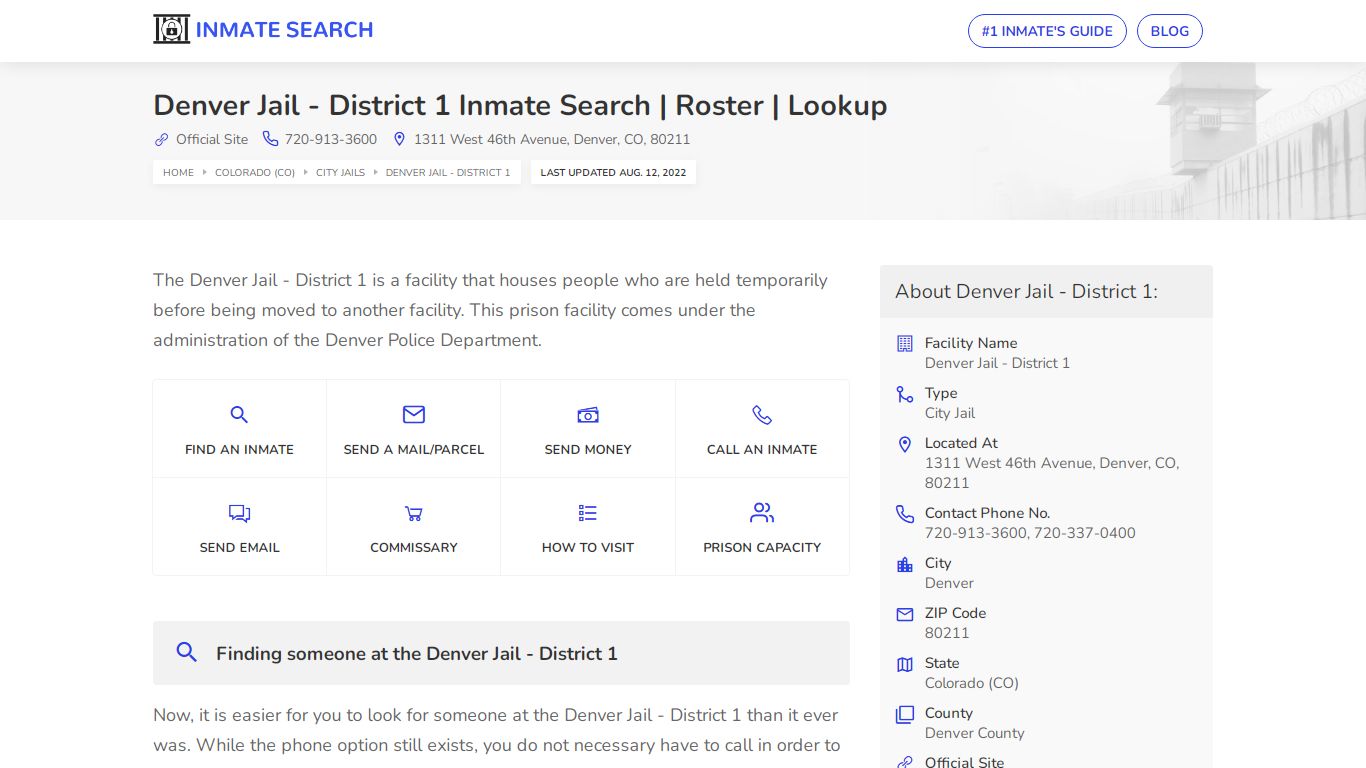1366x768 pixels.
Task: Click the link icon beside Official Site header
Action: click(x=161, y=139)
